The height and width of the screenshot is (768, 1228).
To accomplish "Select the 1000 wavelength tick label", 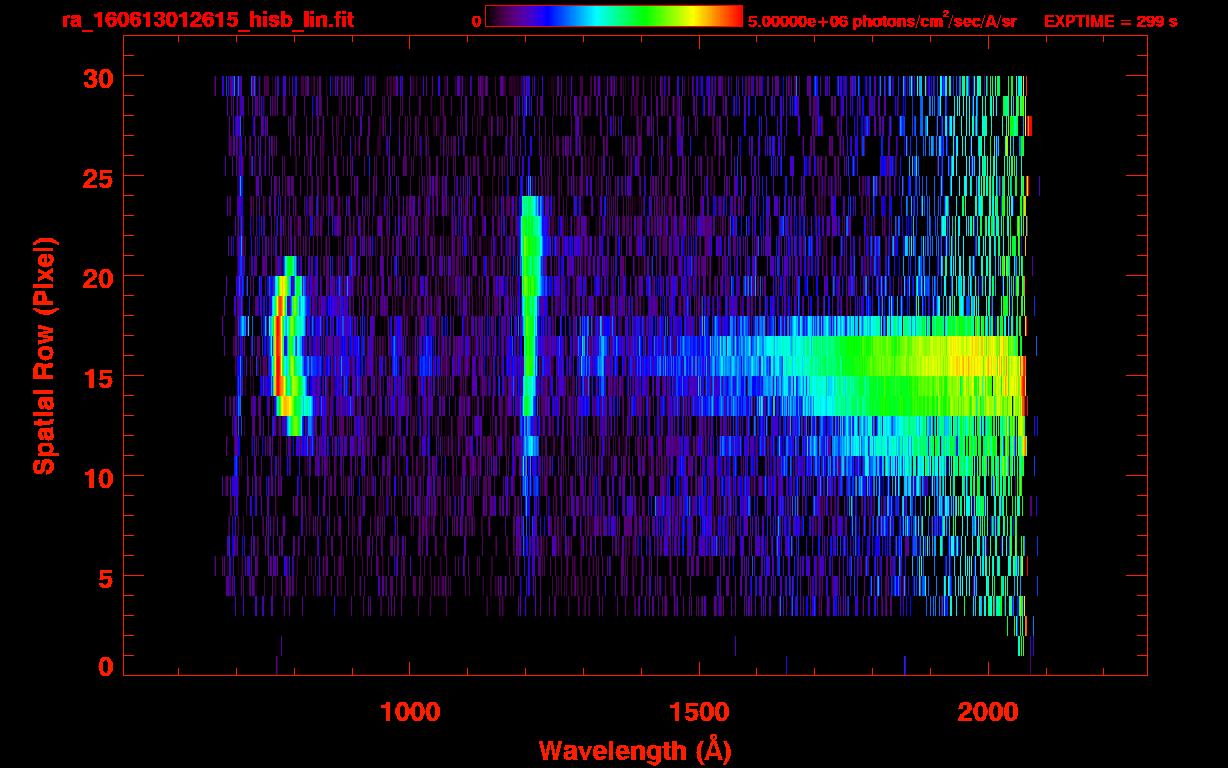I will pyautogui.click(x=410, y=711).
